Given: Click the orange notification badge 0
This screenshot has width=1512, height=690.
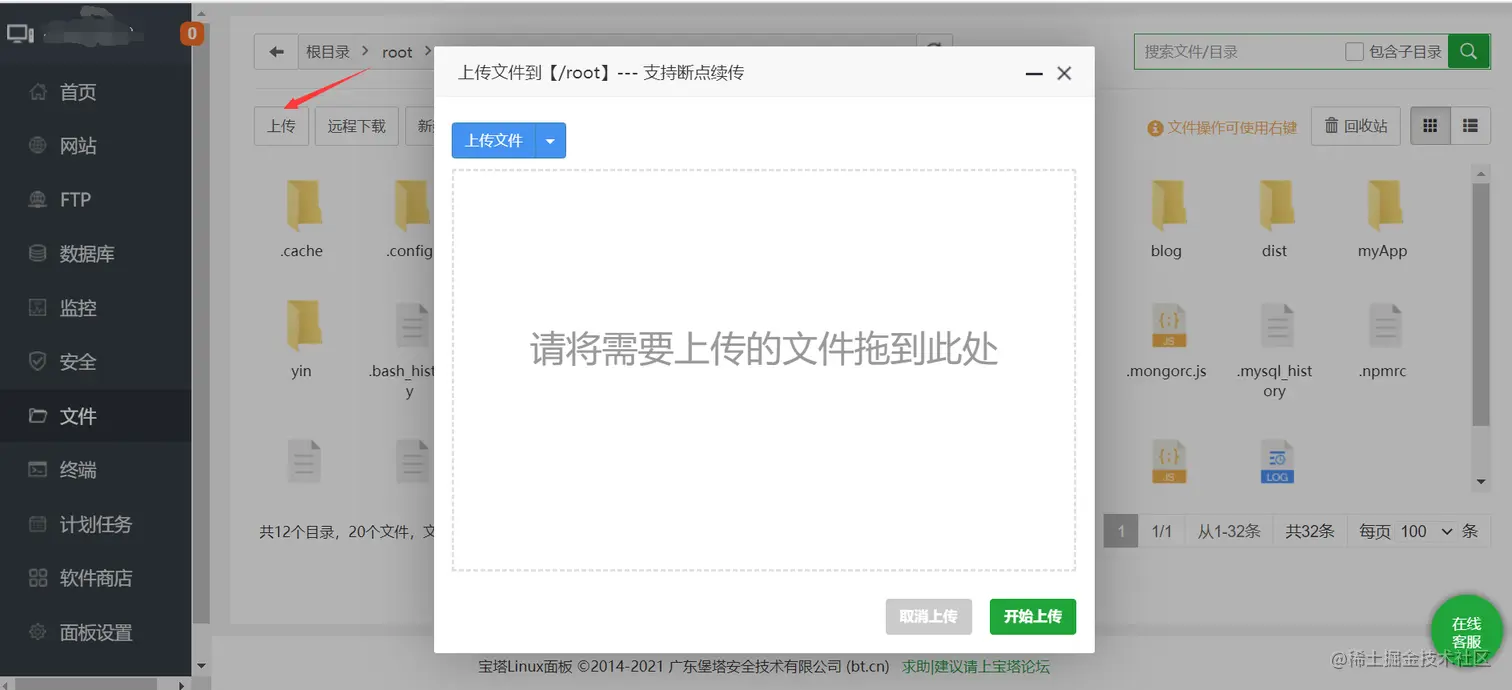Looking at the screenshot, I should click(191, 34).
